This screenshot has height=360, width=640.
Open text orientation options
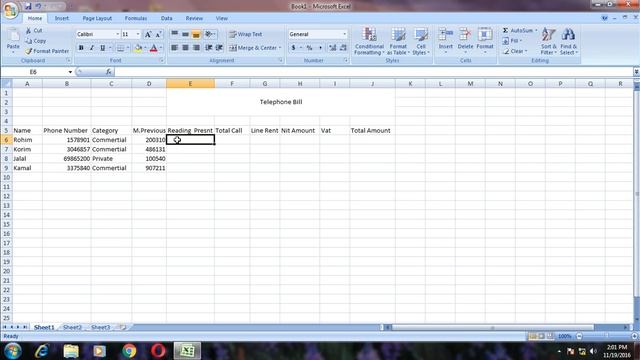click(210, 34)
